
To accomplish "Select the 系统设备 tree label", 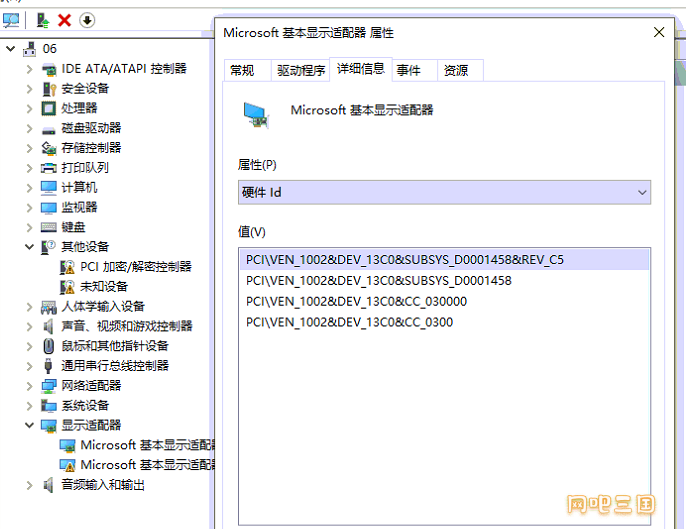I will (85, 406).
